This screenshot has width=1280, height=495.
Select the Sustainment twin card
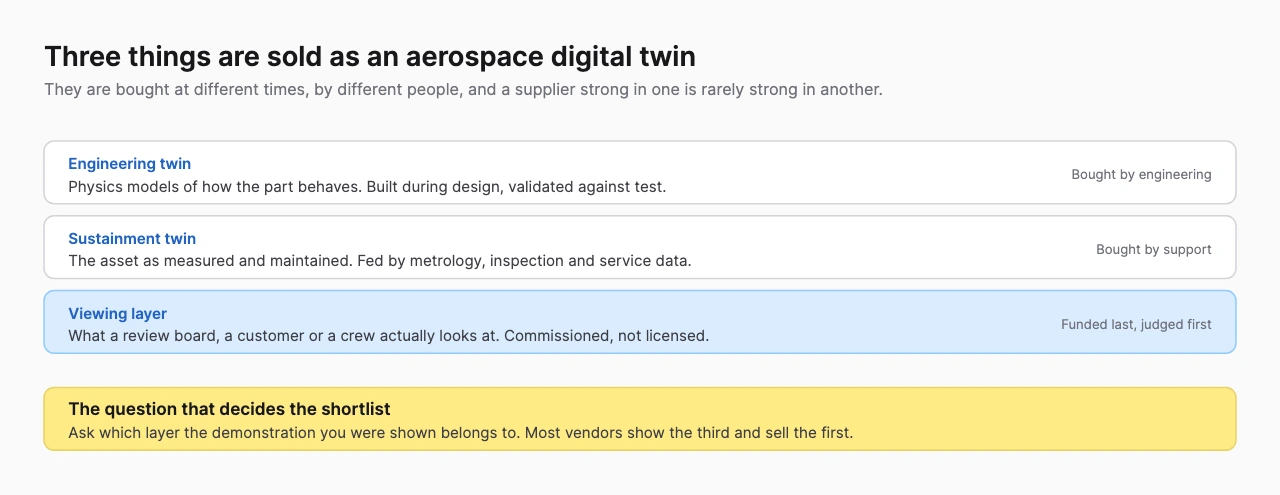tap(640, 247)
